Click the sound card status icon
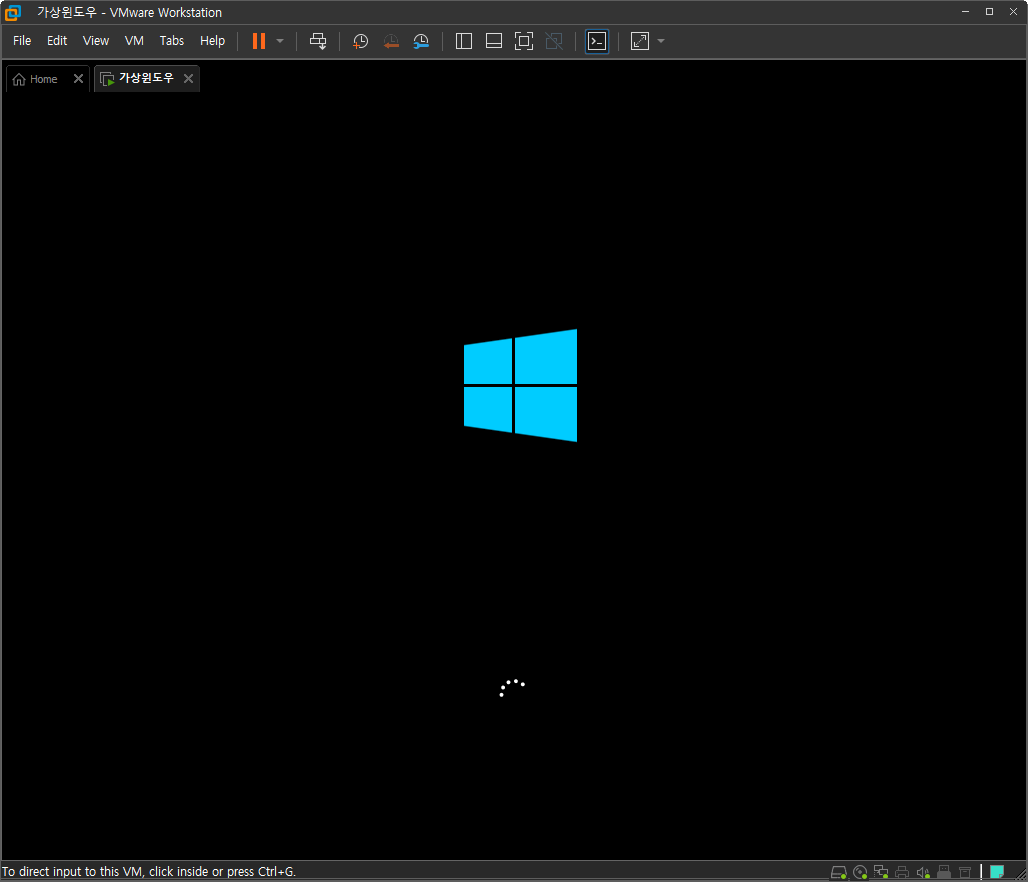Viewport: 1028px width, 882px height. click(x=923, y=872)
